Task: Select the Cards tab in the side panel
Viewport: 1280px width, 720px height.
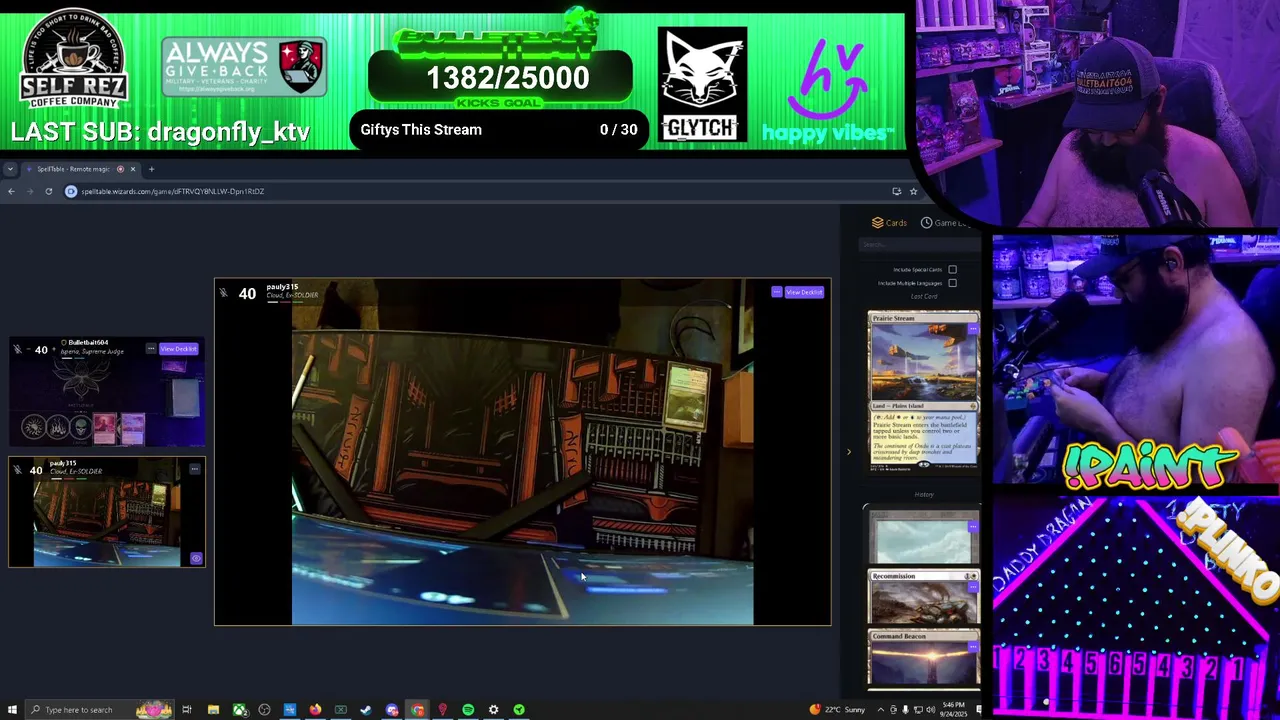Action: click(889, 223)
